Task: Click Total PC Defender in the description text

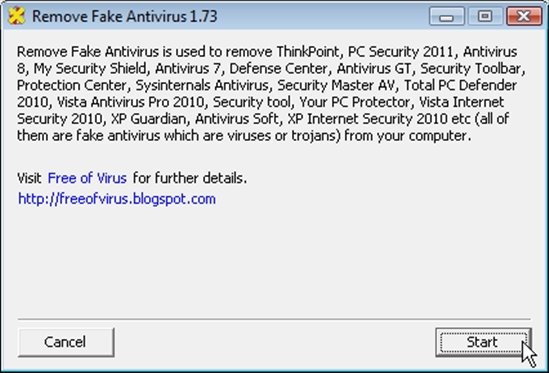Action: (x=460, y=85)
